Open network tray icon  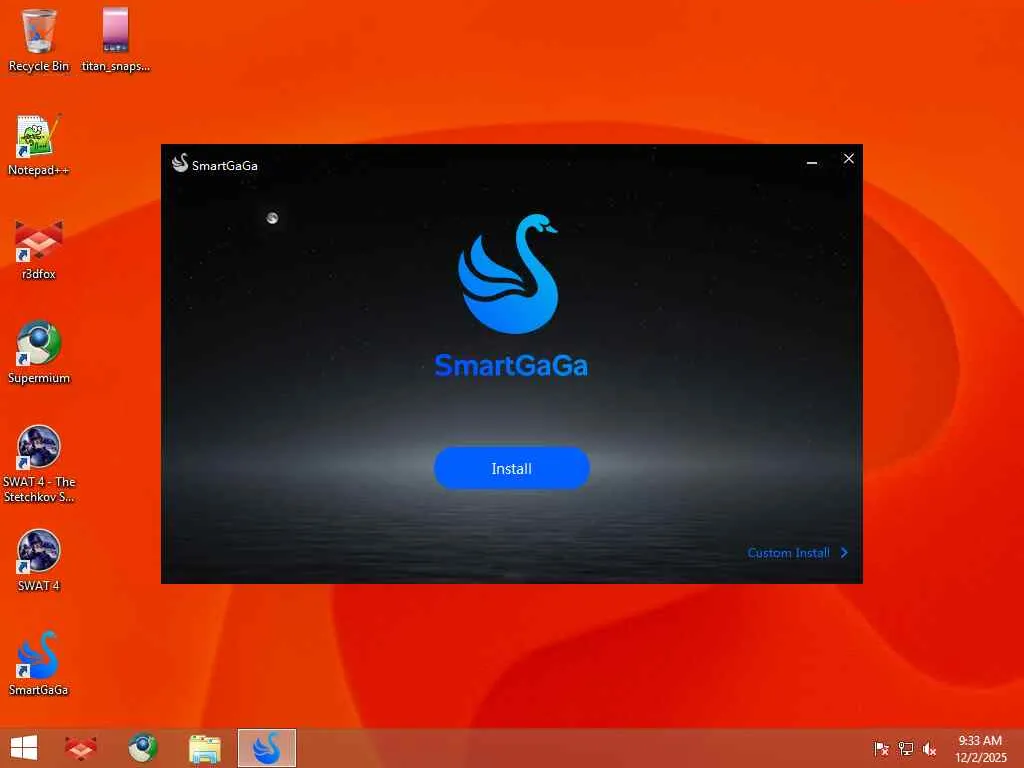coord(905,748)
